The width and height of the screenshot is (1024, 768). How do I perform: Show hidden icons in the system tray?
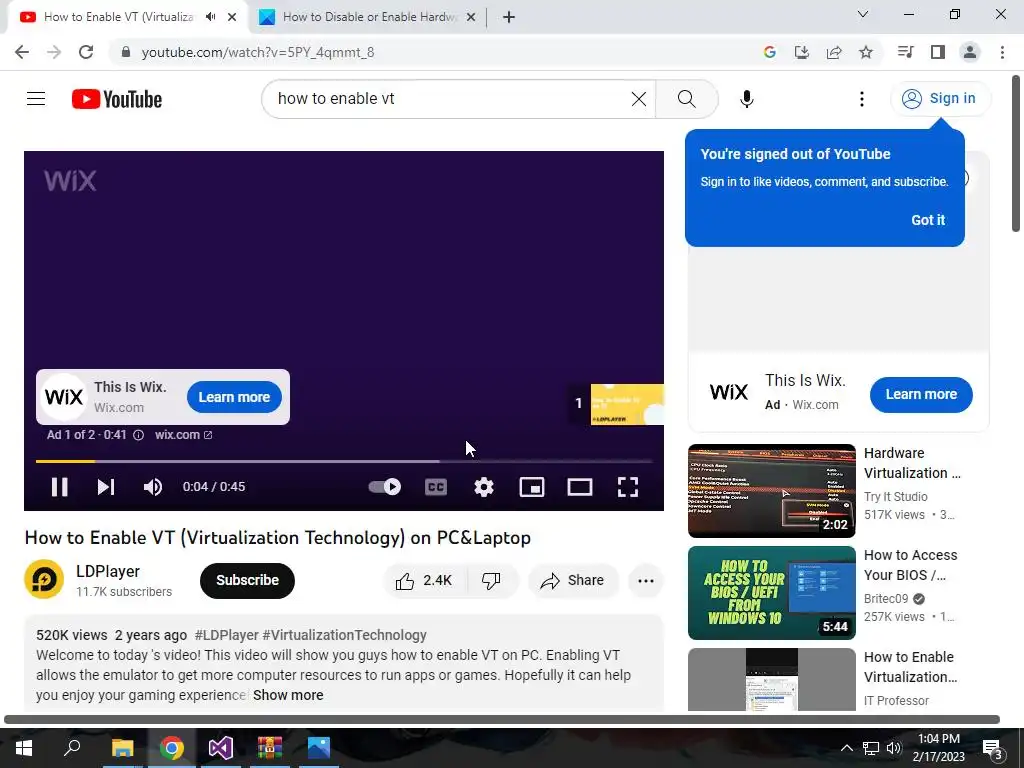pyautogui.click(x=846, y=748)
